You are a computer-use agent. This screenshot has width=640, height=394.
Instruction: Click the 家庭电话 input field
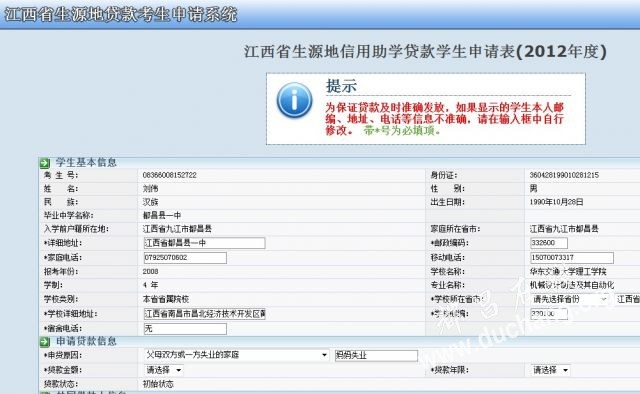tap(185, 258)
